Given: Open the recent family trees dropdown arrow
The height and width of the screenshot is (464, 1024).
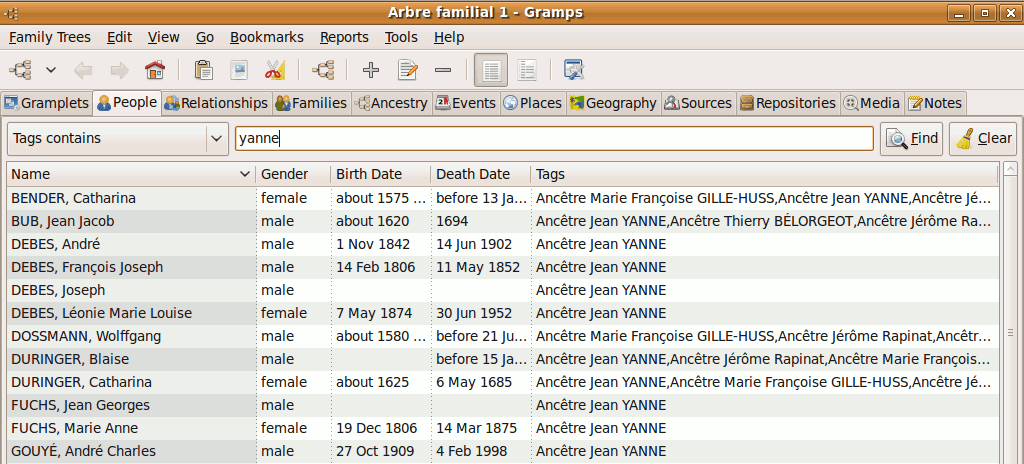Looking at the screenshot, I should point(50,70).
